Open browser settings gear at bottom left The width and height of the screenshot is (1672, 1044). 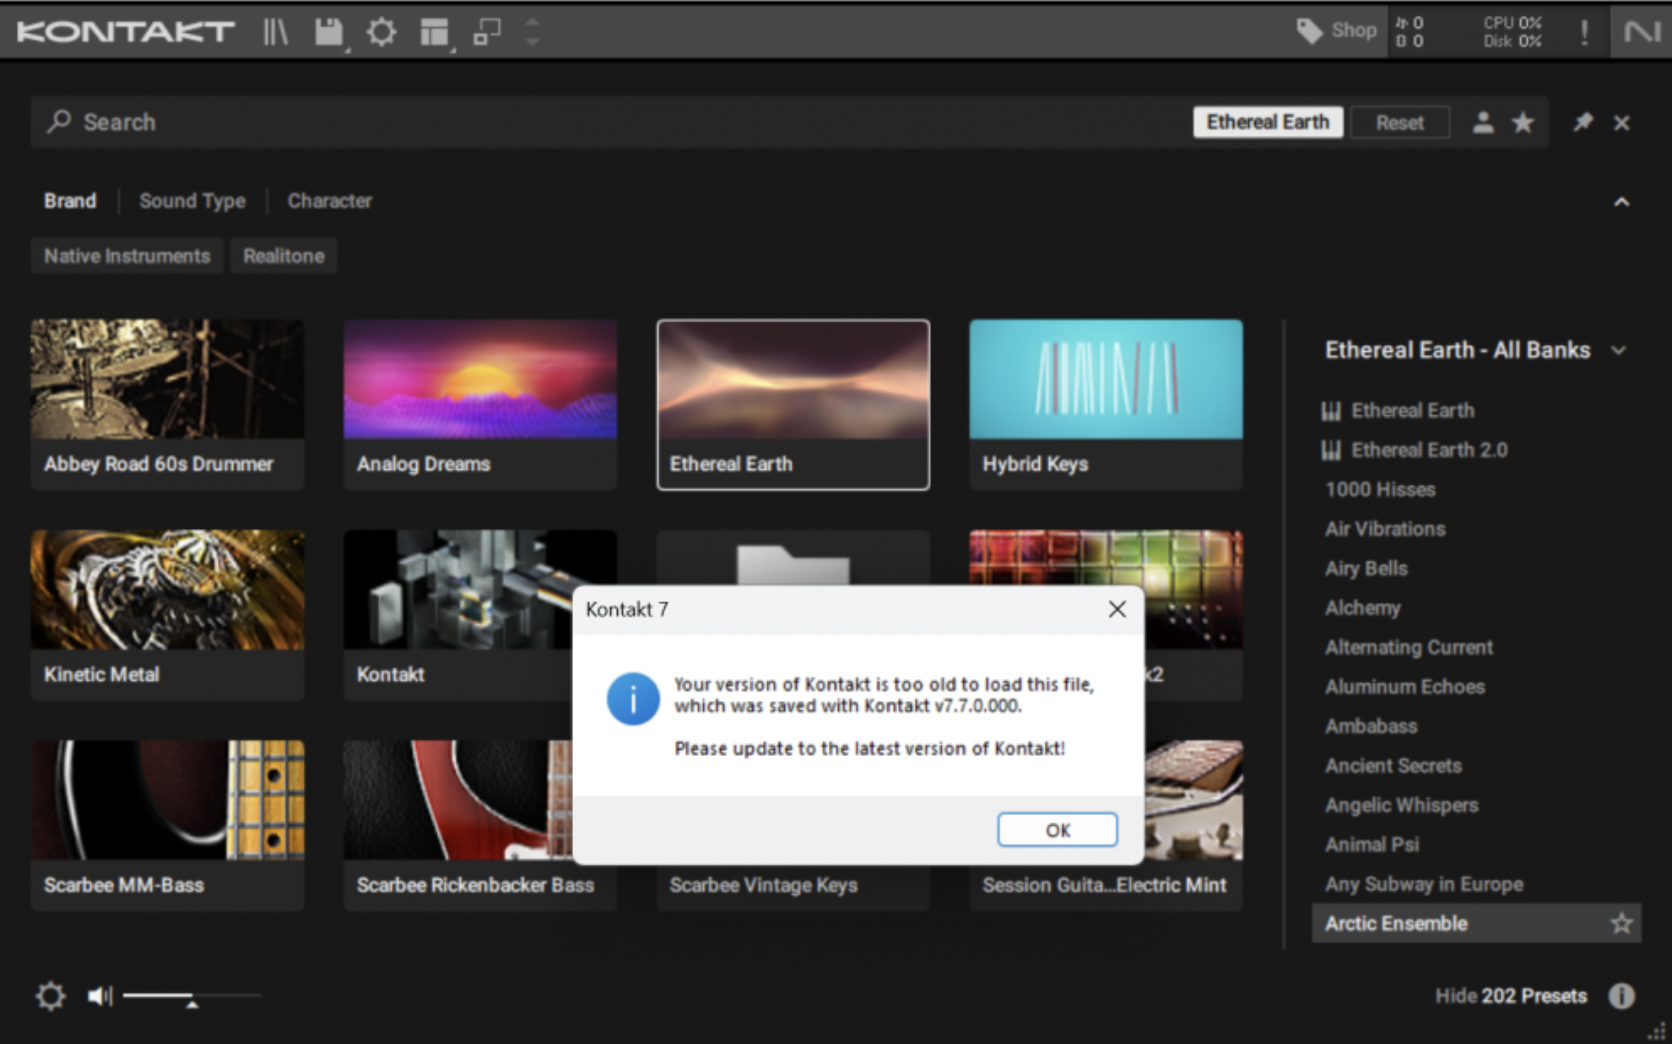50,996
